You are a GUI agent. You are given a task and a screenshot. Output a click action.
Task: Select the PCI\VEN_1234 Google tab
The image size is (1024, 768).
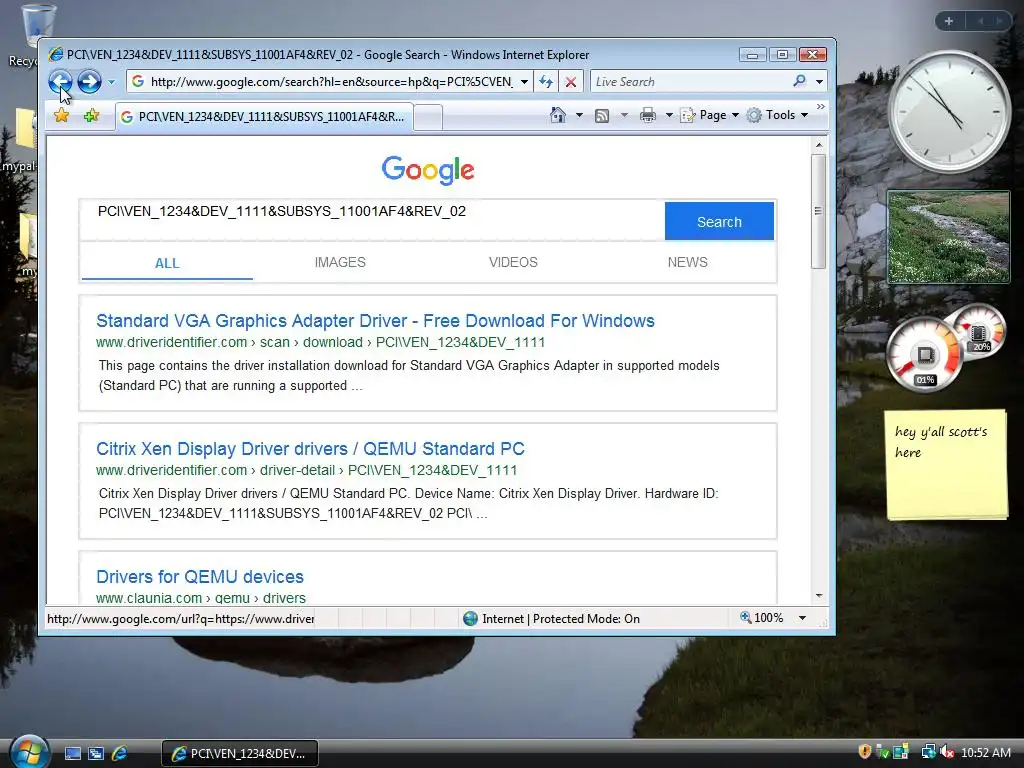point(264,116)
